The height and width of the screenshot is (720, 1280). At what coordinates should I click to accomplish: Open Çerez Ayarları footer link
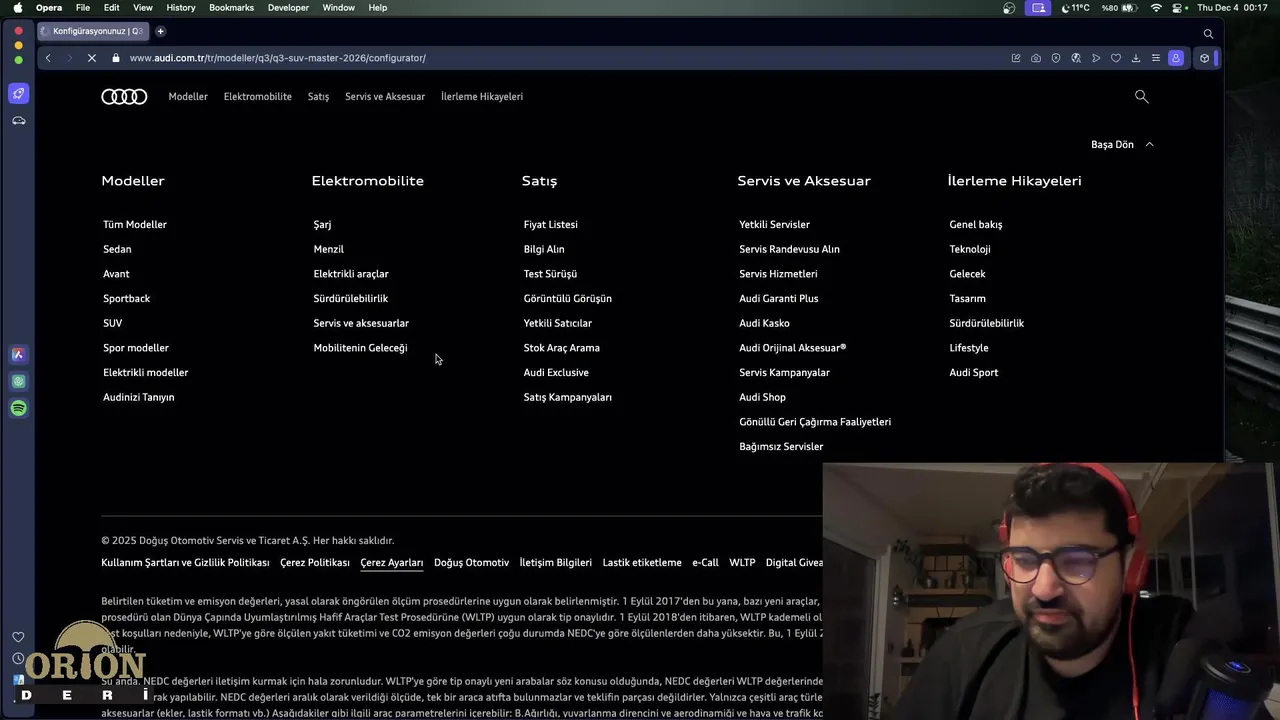392,563
